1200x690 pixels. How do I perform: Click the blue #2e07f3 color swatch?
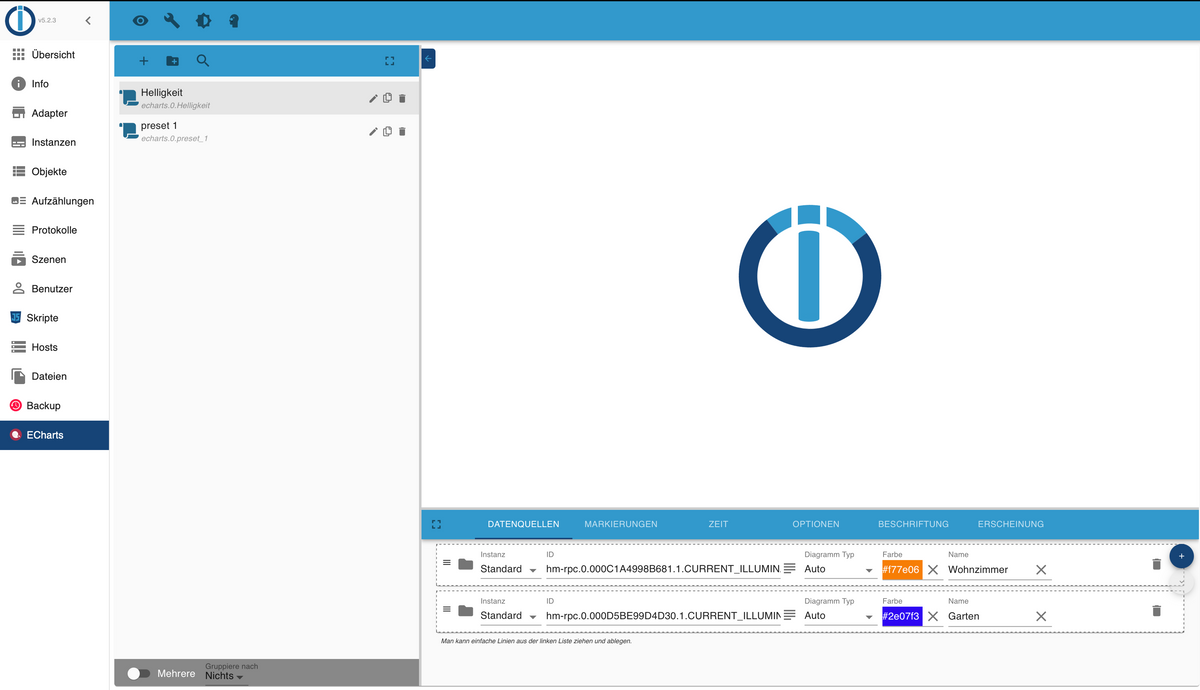pos(902,616)
